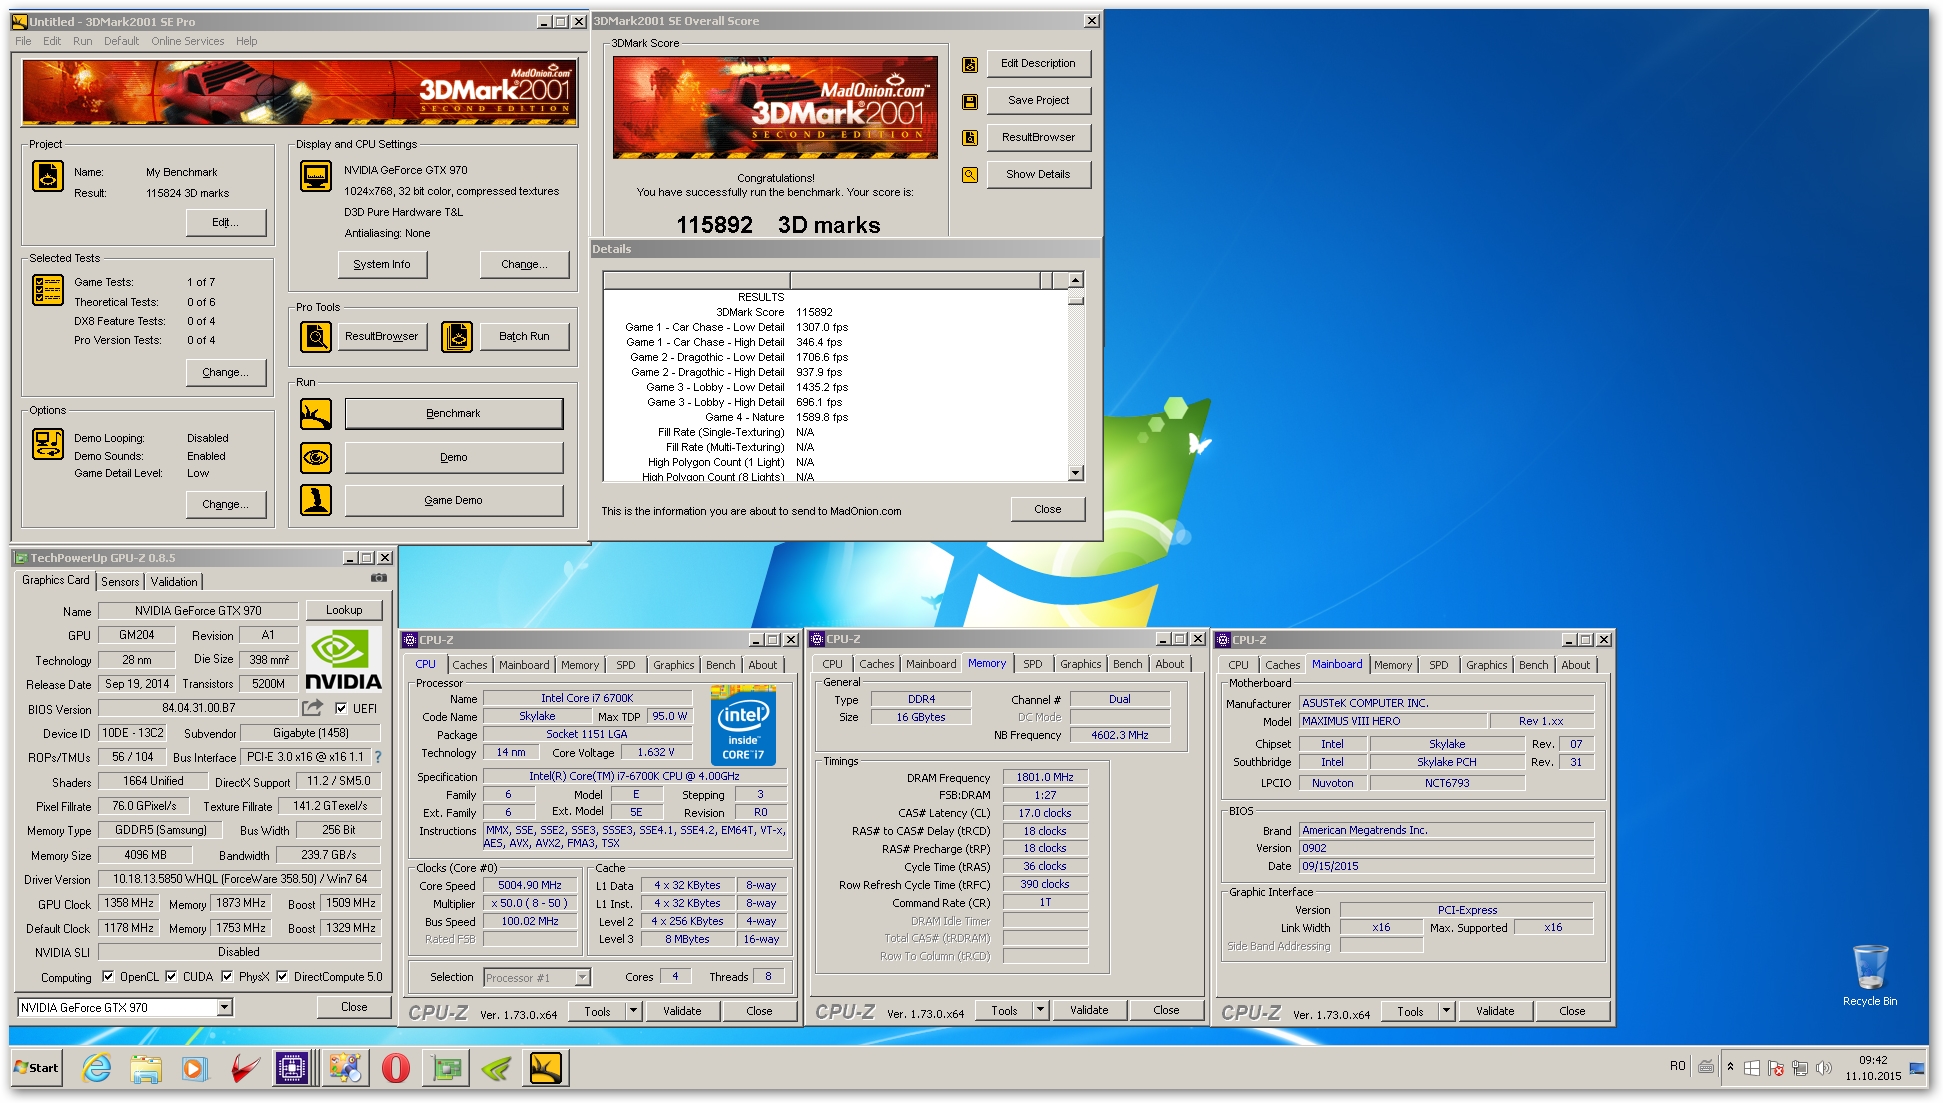Viewport: 1943px width, 1103px height.
Task: Open Tools dropdown arrow in CPU tab CPU-Z
Action: (633, 1011)
